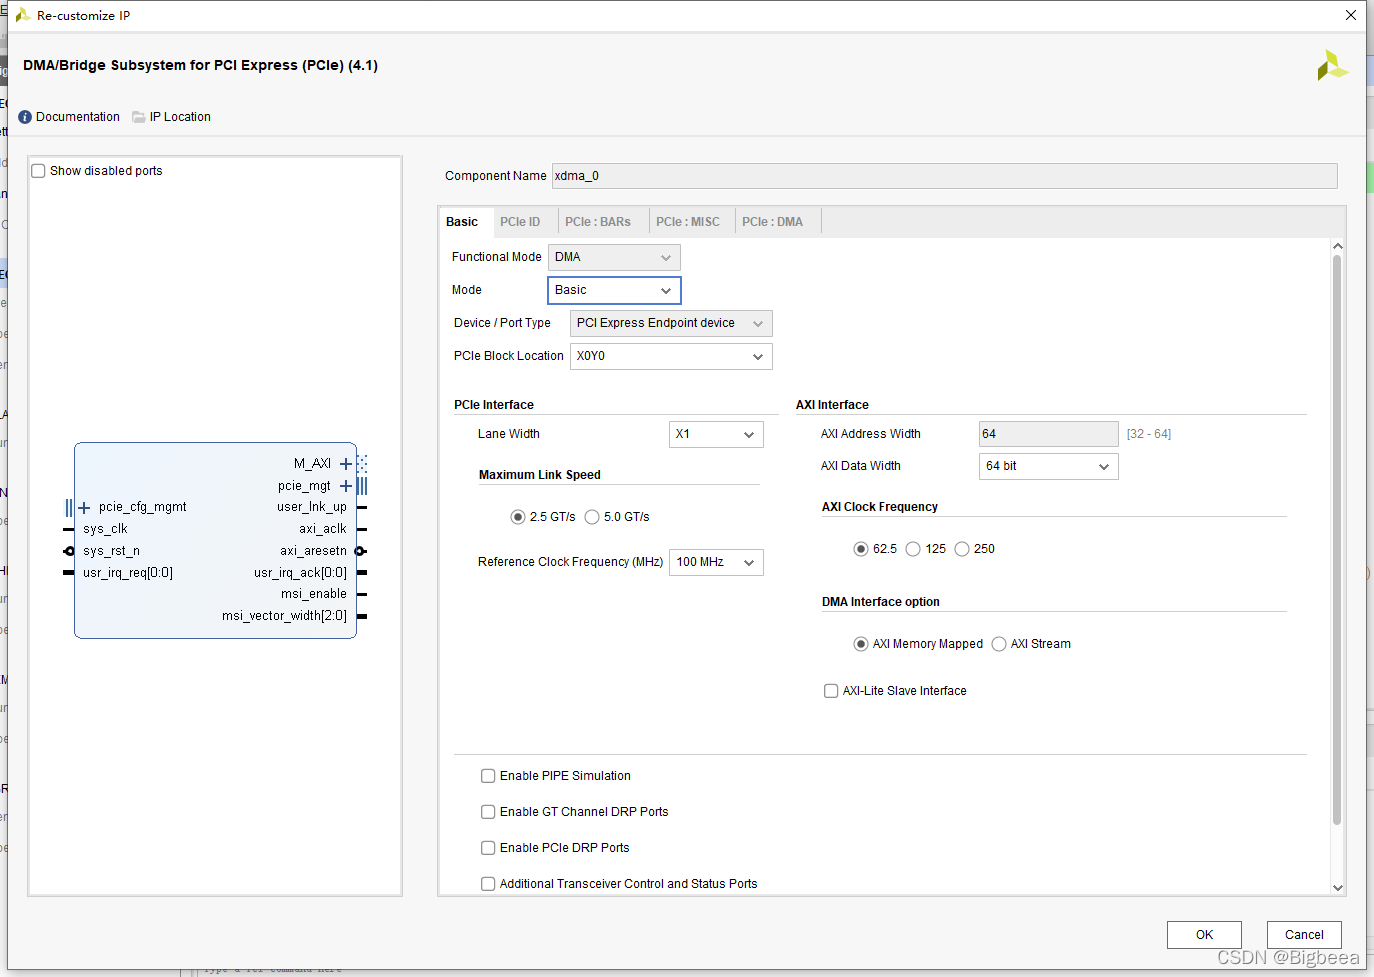
Task: Expand the M_AXI interface plus icon
Action: 346,464
